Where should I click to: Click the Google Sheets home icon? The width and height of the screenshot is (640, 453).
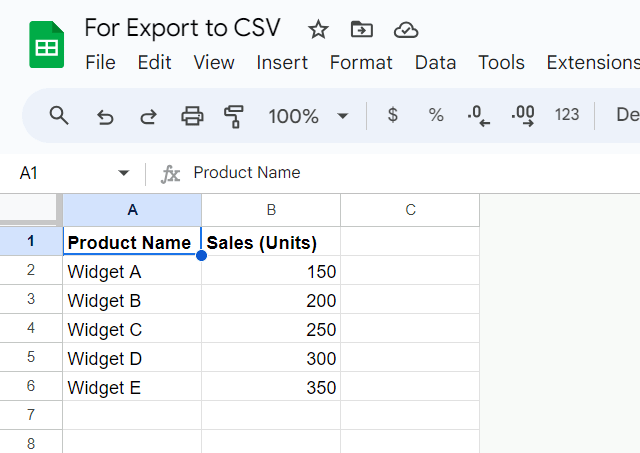[x=46, y=46]
